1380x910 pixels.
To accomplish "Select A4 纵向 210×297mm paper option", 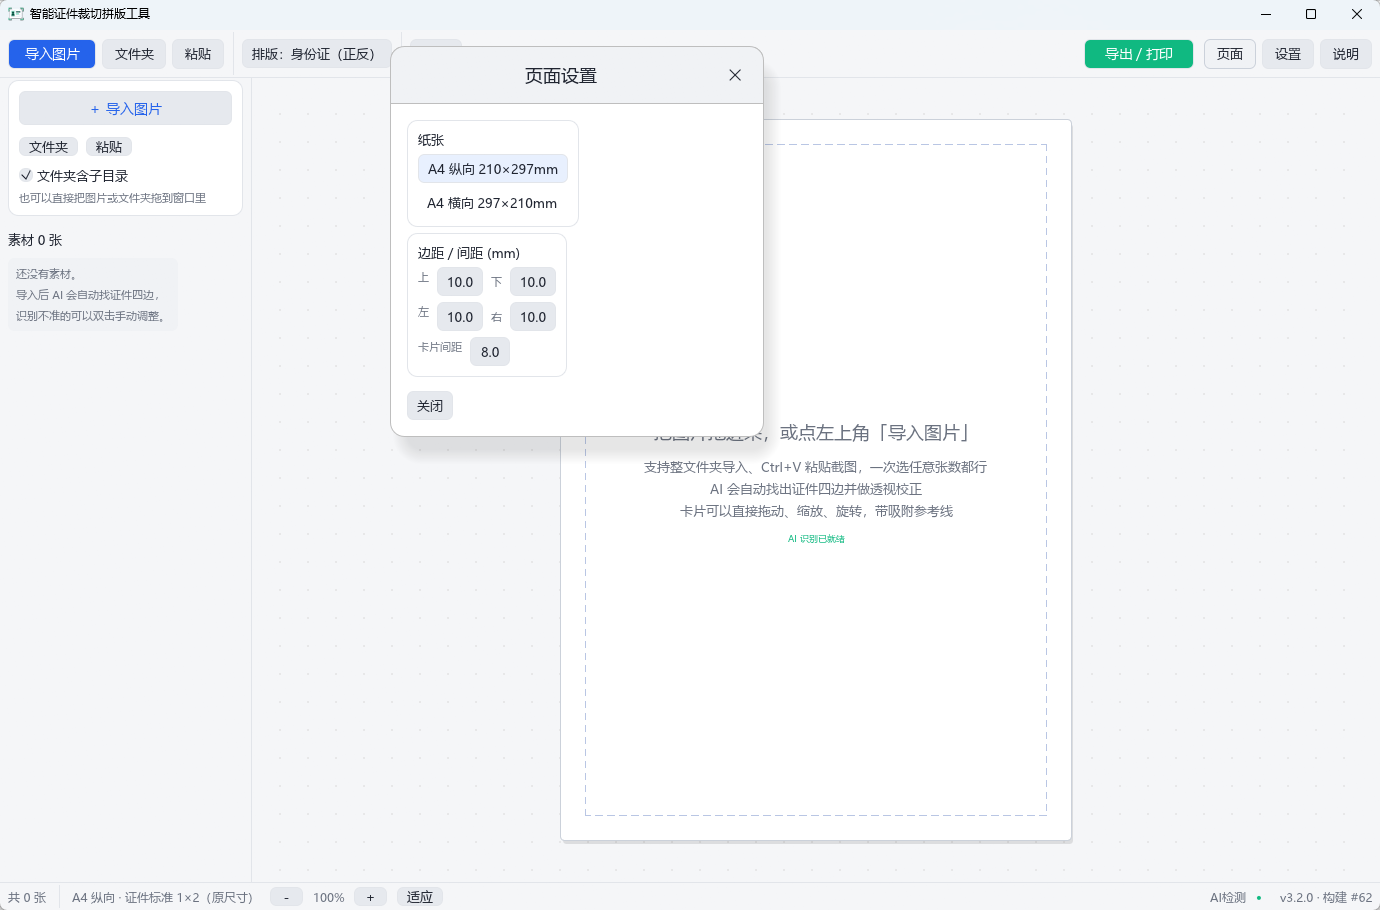I will [493, 169].
